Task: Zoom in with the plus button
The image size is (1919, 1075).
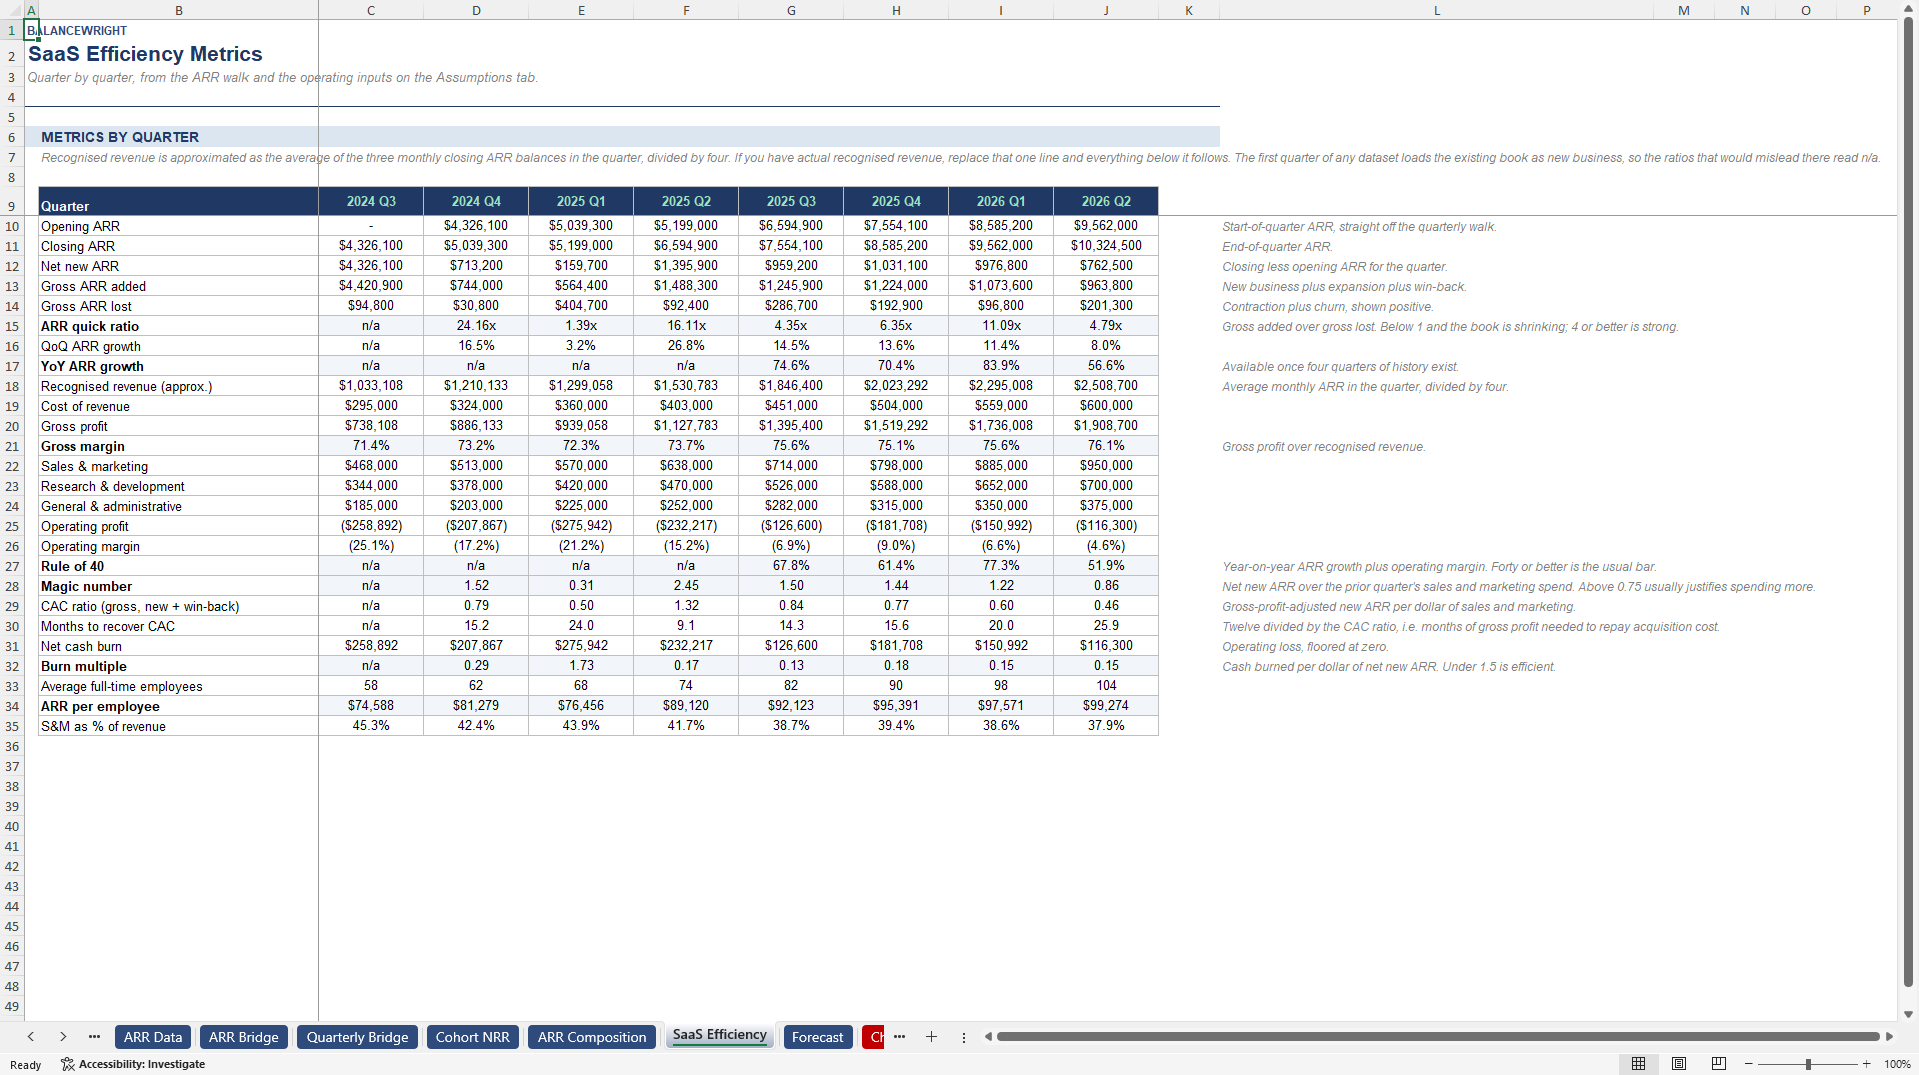Action: click(x=1866, y=1064)
